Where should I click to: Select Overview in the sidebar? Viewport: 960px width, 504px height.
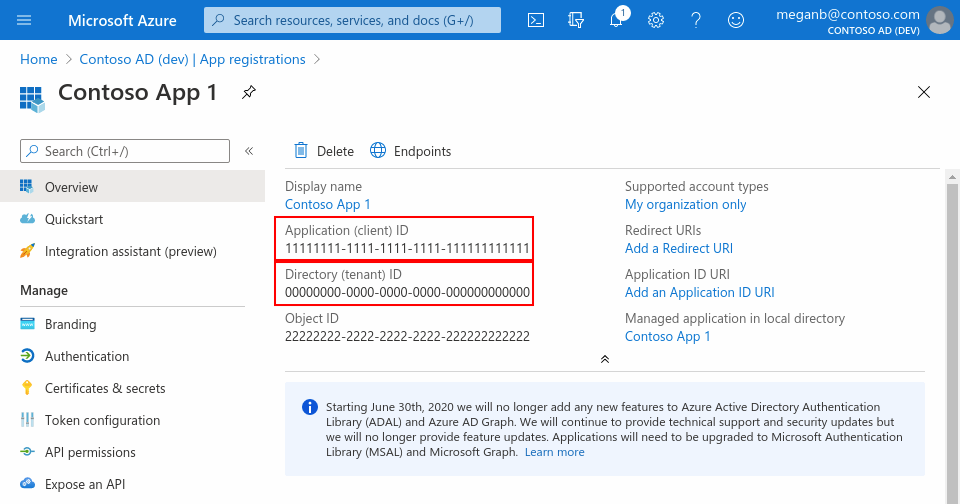pos(132,187)
